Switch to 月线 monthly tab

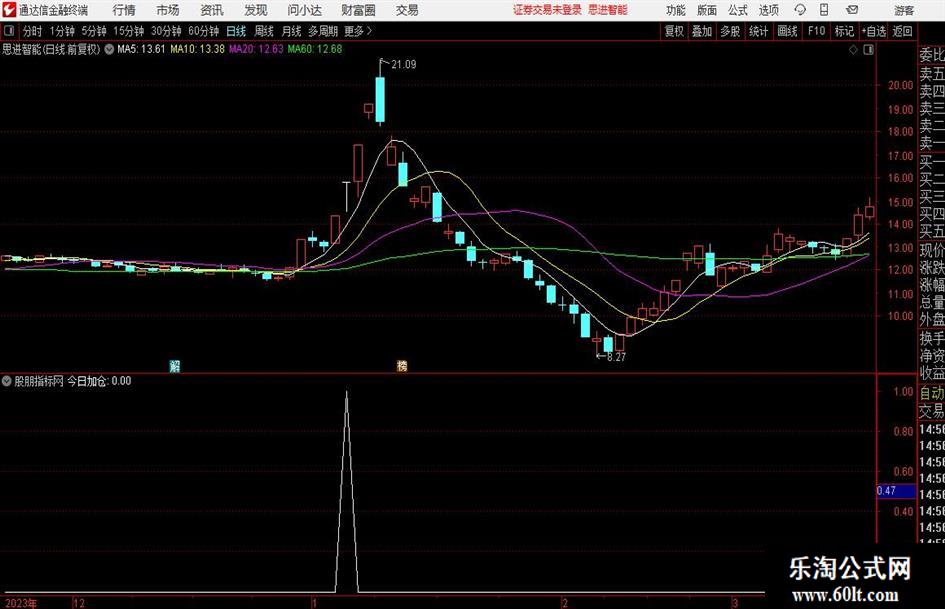tap(291, 31)
